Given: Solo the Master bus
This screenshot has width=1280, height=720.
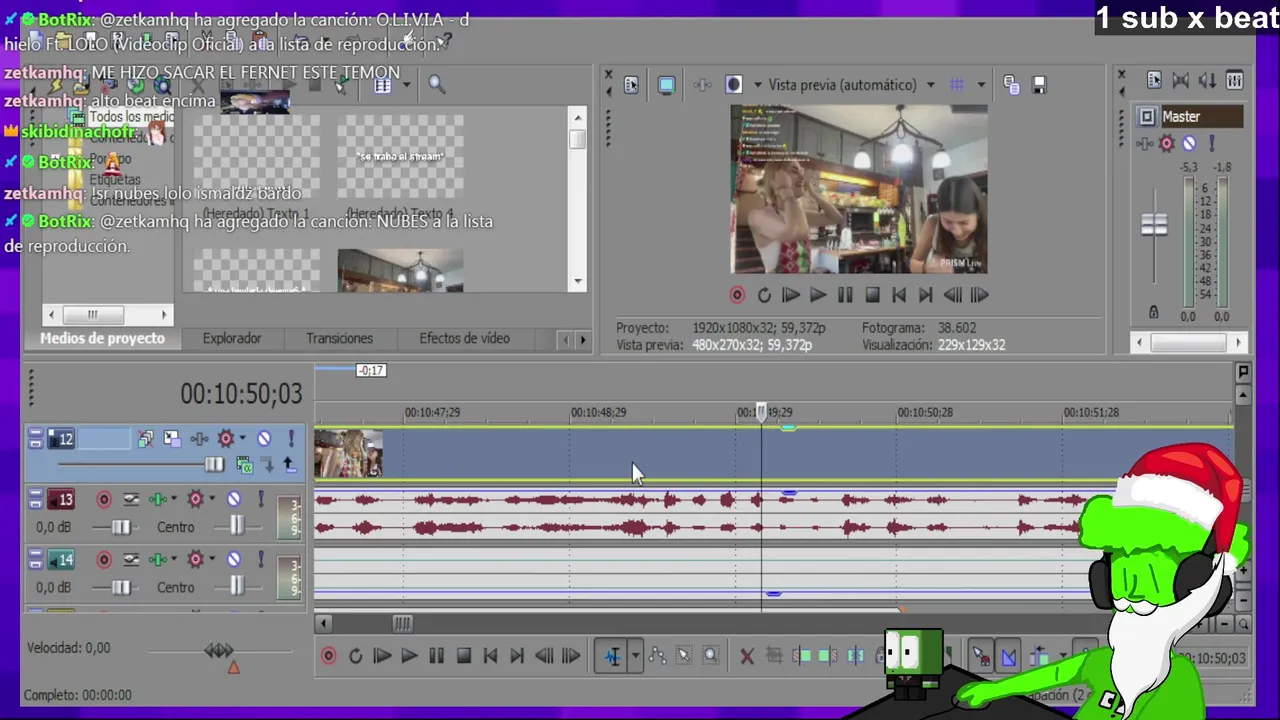Looking at the screenshot, I should [x=1212, y=143].
